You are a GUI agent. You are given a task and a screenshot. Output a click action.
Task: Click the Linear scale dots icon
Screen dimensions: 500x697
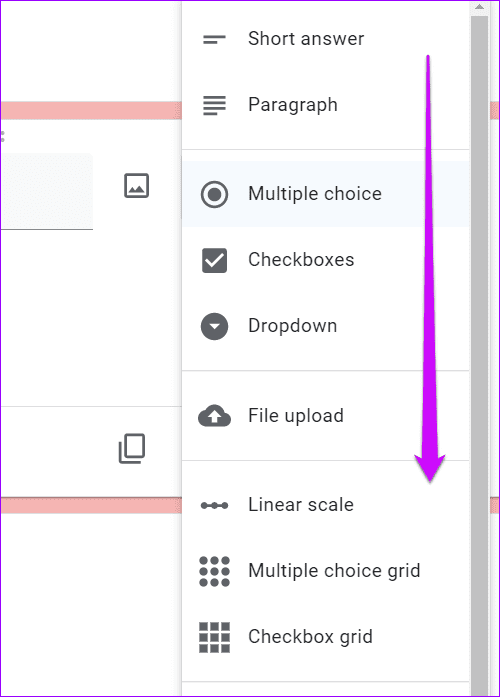[x=214, y=505]
